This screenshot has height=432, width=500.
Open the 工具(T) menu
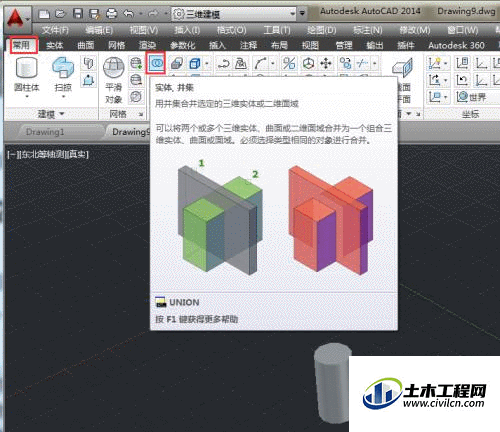click(277, 30)
